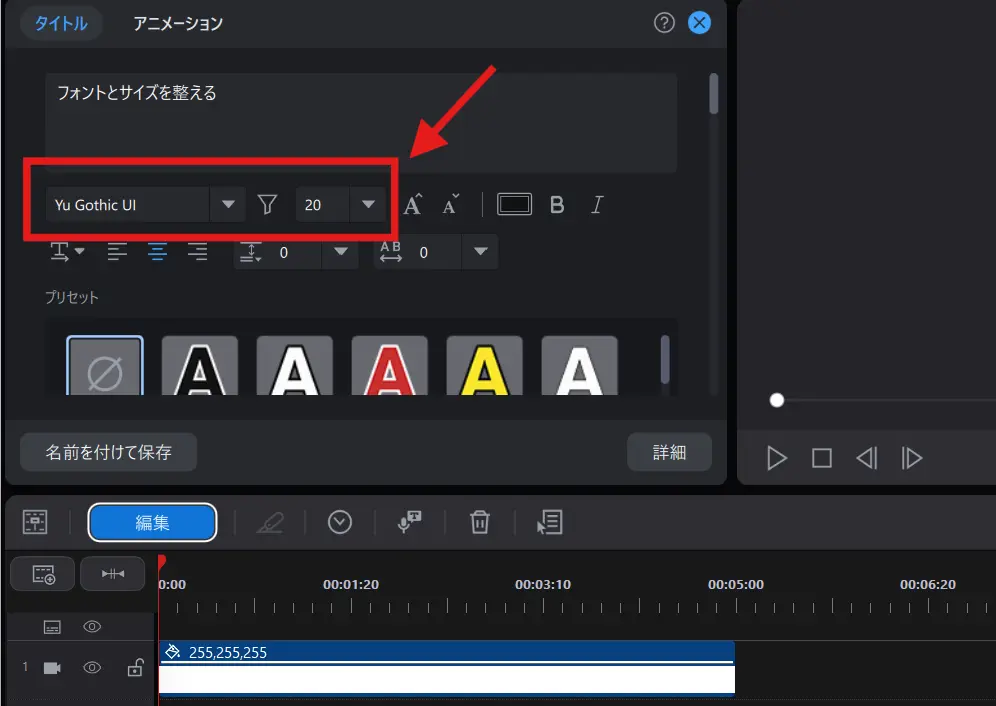996x706 pixels.
Task: Step forward one frame
Action: pos(912,458)
